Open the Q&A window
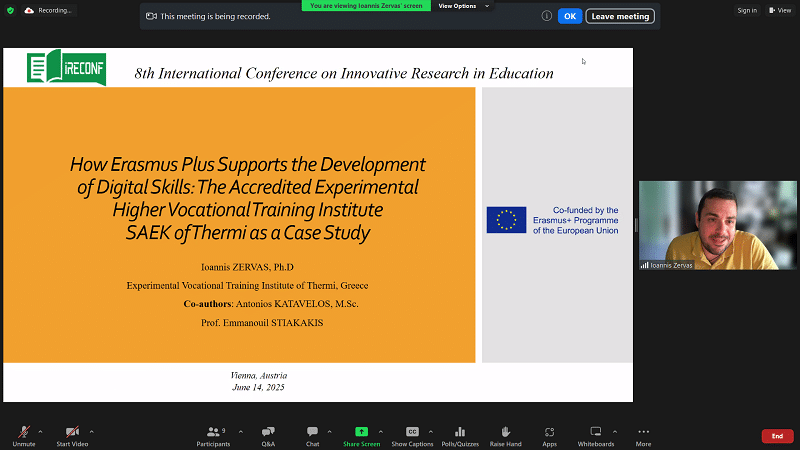 (x=268, y=433)
